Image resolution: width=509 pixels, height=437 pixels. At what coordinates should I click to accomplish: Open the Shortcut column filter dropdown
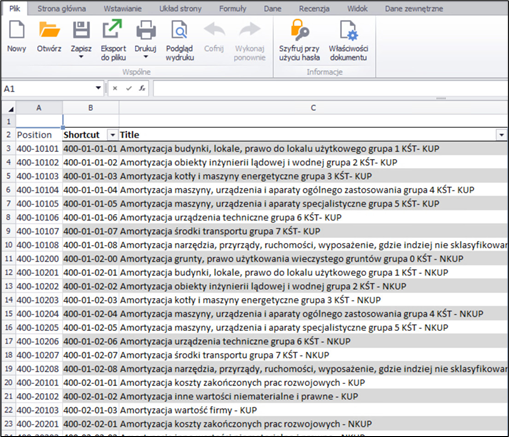(113, 135)
